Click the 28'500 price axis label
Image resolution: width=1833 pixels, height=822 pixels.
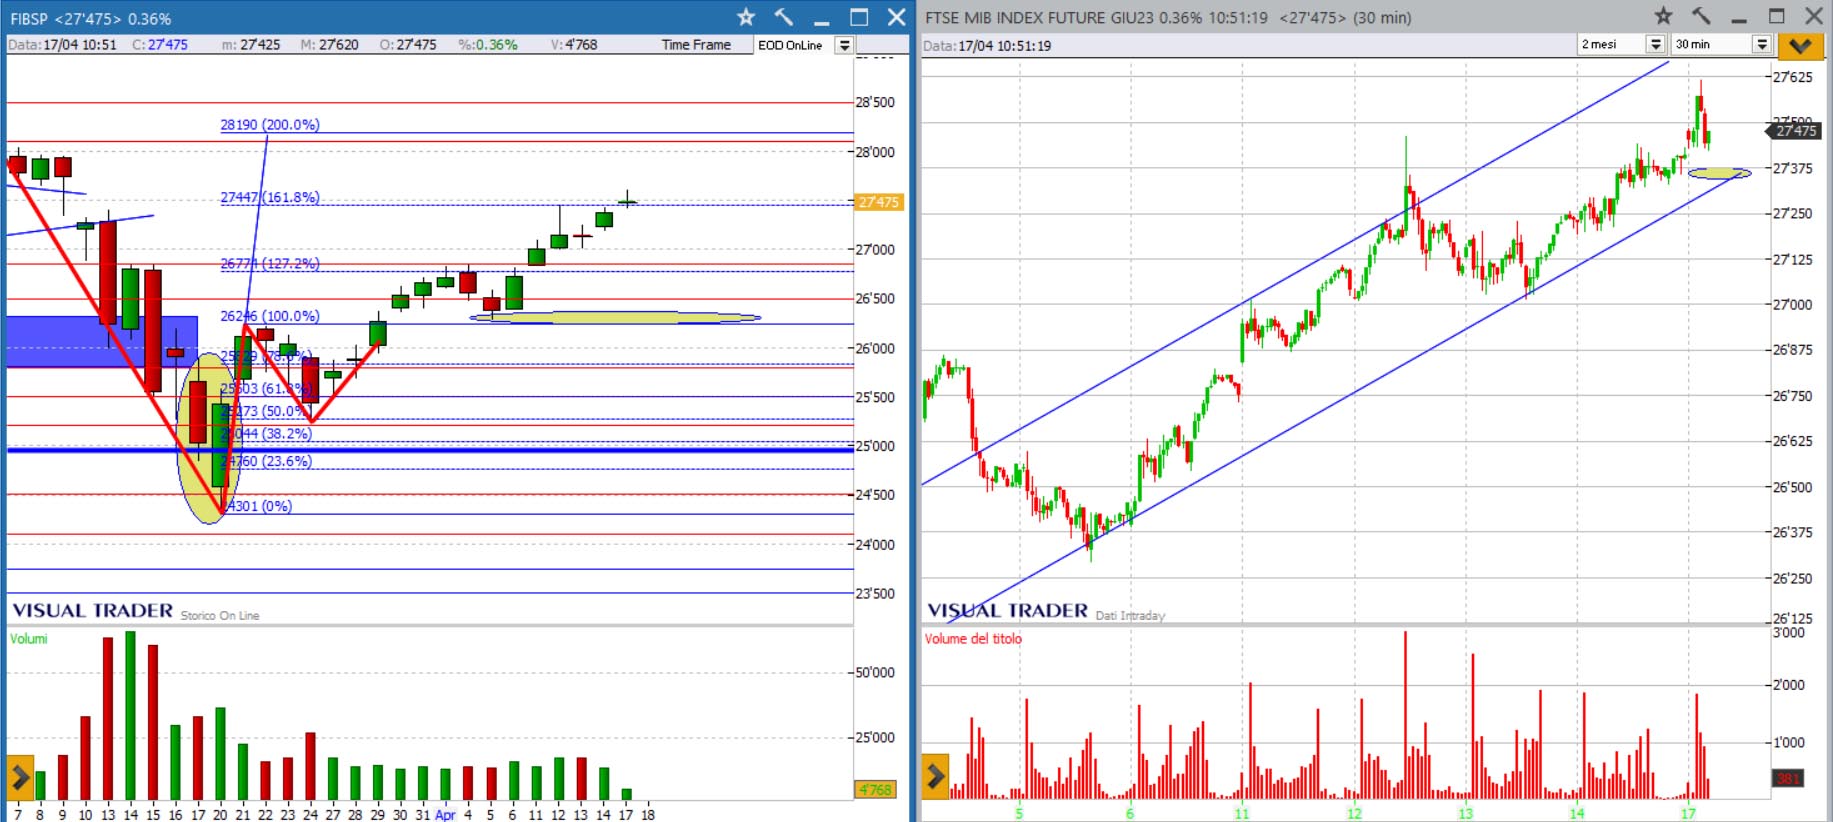click(875, 102)
